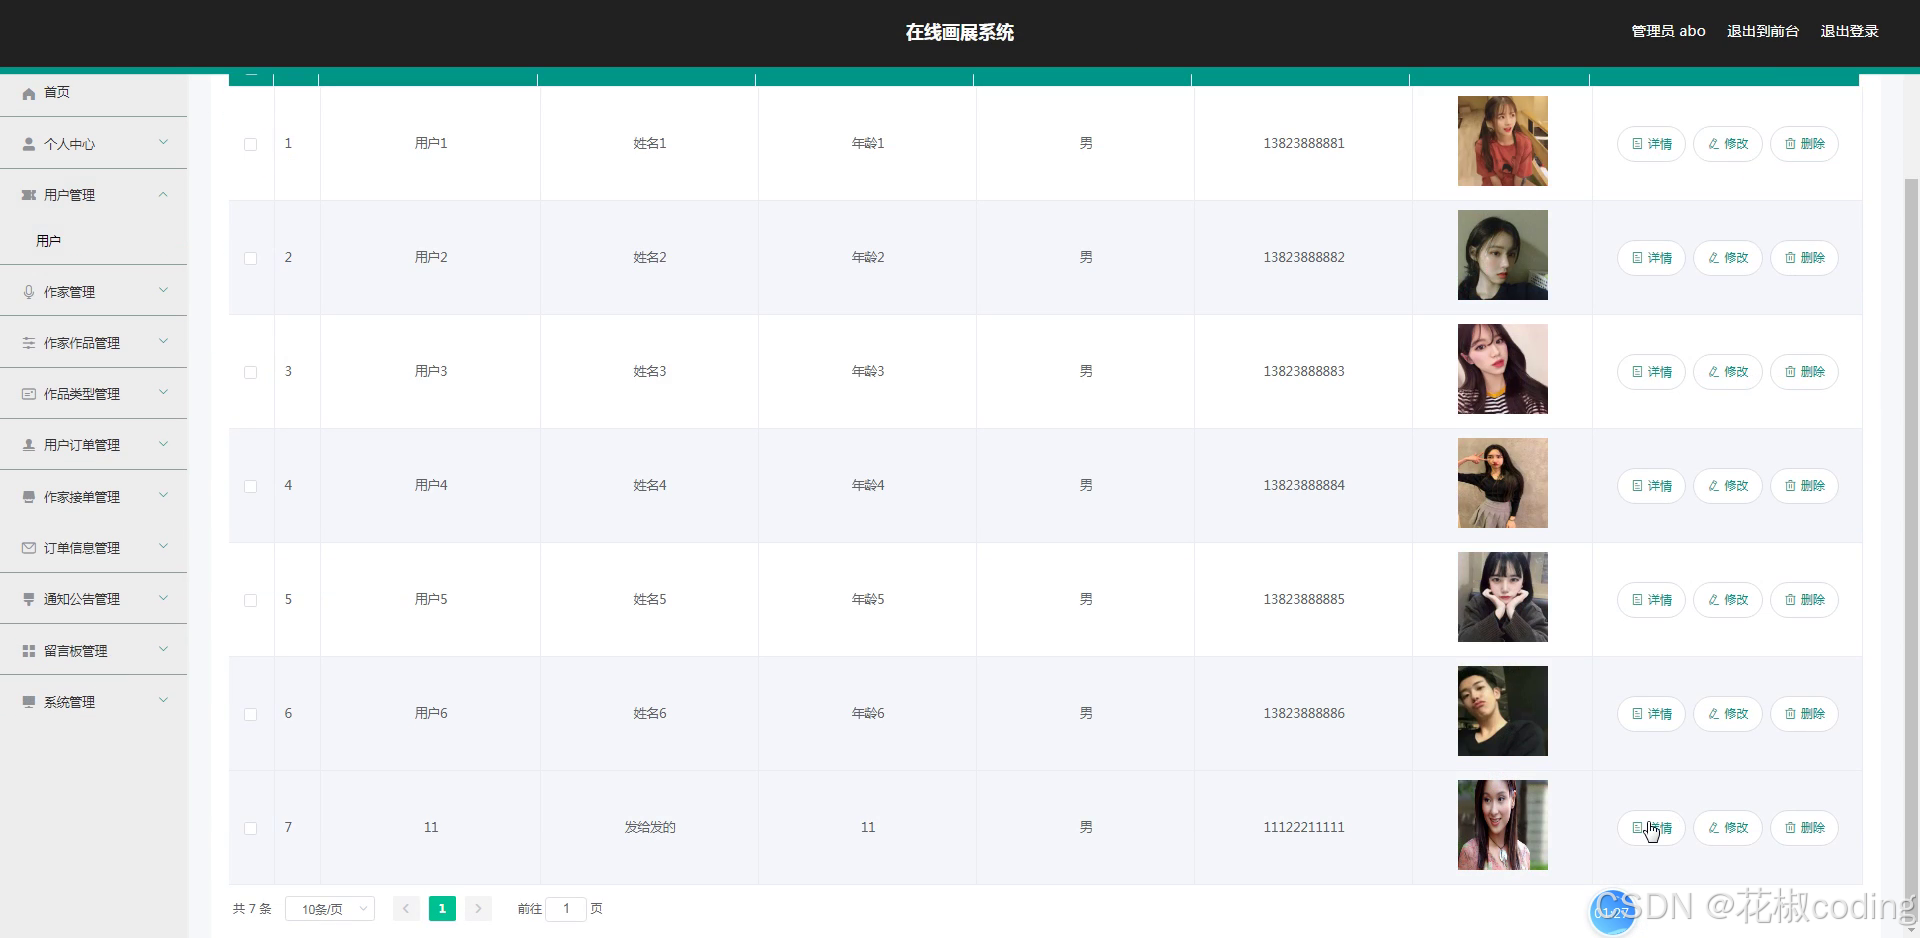Expand the 作家作品管理 menu chevron
1920x938 pixels.
coord(163,342)
